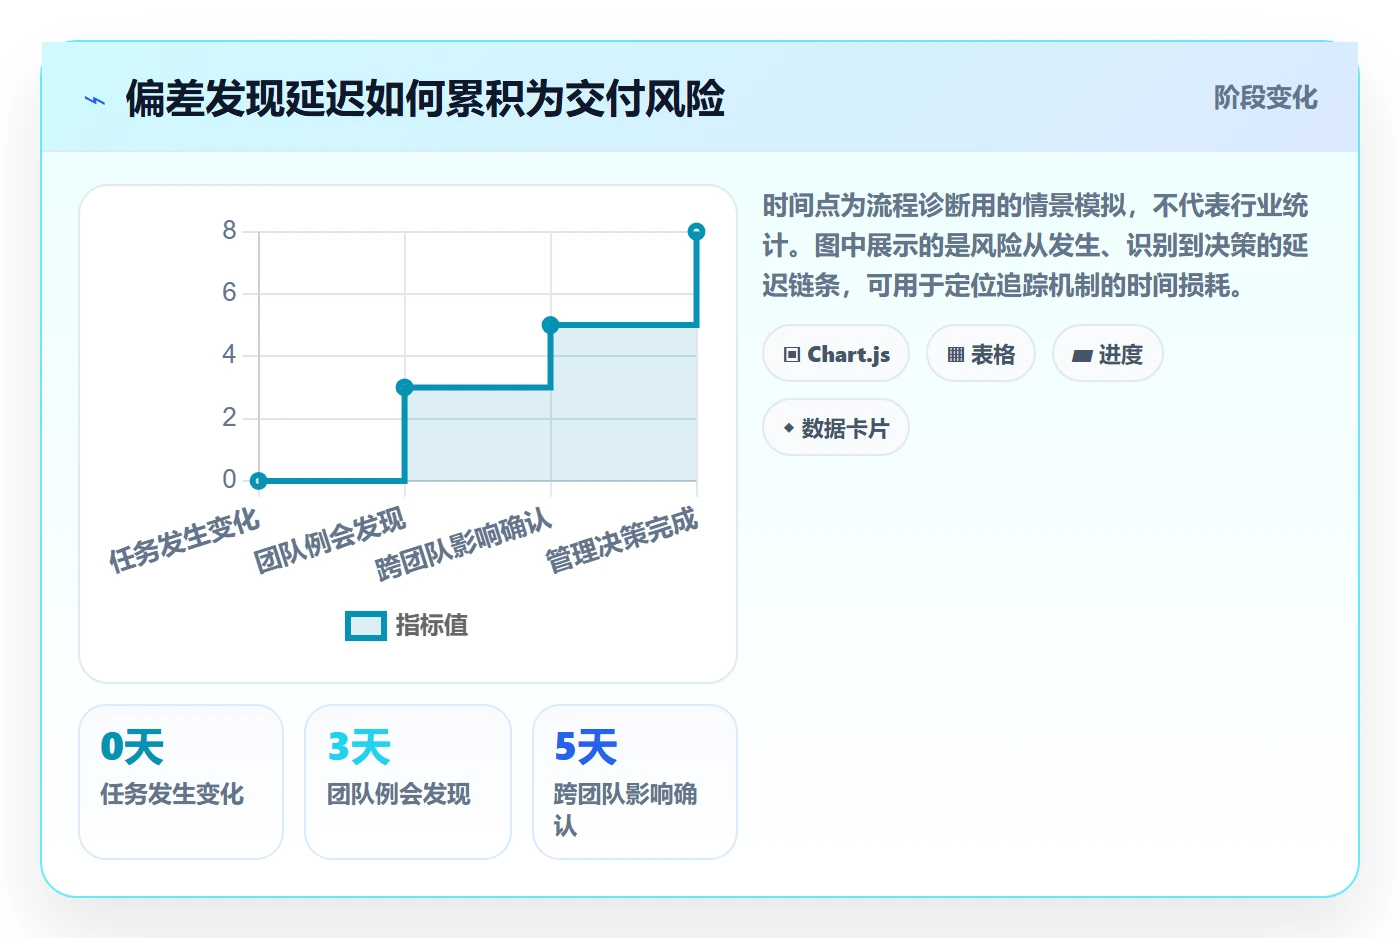Click the y-axis label 4

coord(229,355)
